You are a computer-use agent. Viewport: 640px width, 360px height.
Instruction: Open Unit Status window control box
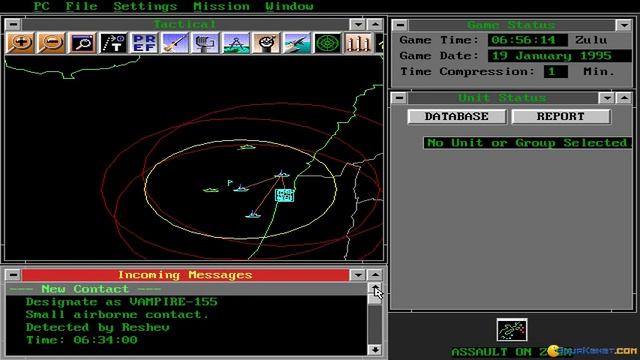click(399, 98)
